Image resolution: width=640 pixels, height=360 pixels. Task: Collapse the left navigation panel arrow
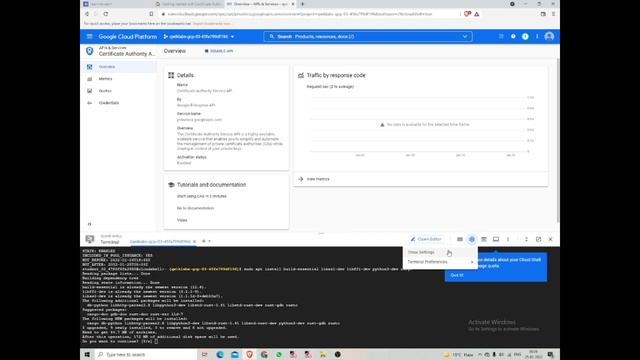[x=89, y=224]
